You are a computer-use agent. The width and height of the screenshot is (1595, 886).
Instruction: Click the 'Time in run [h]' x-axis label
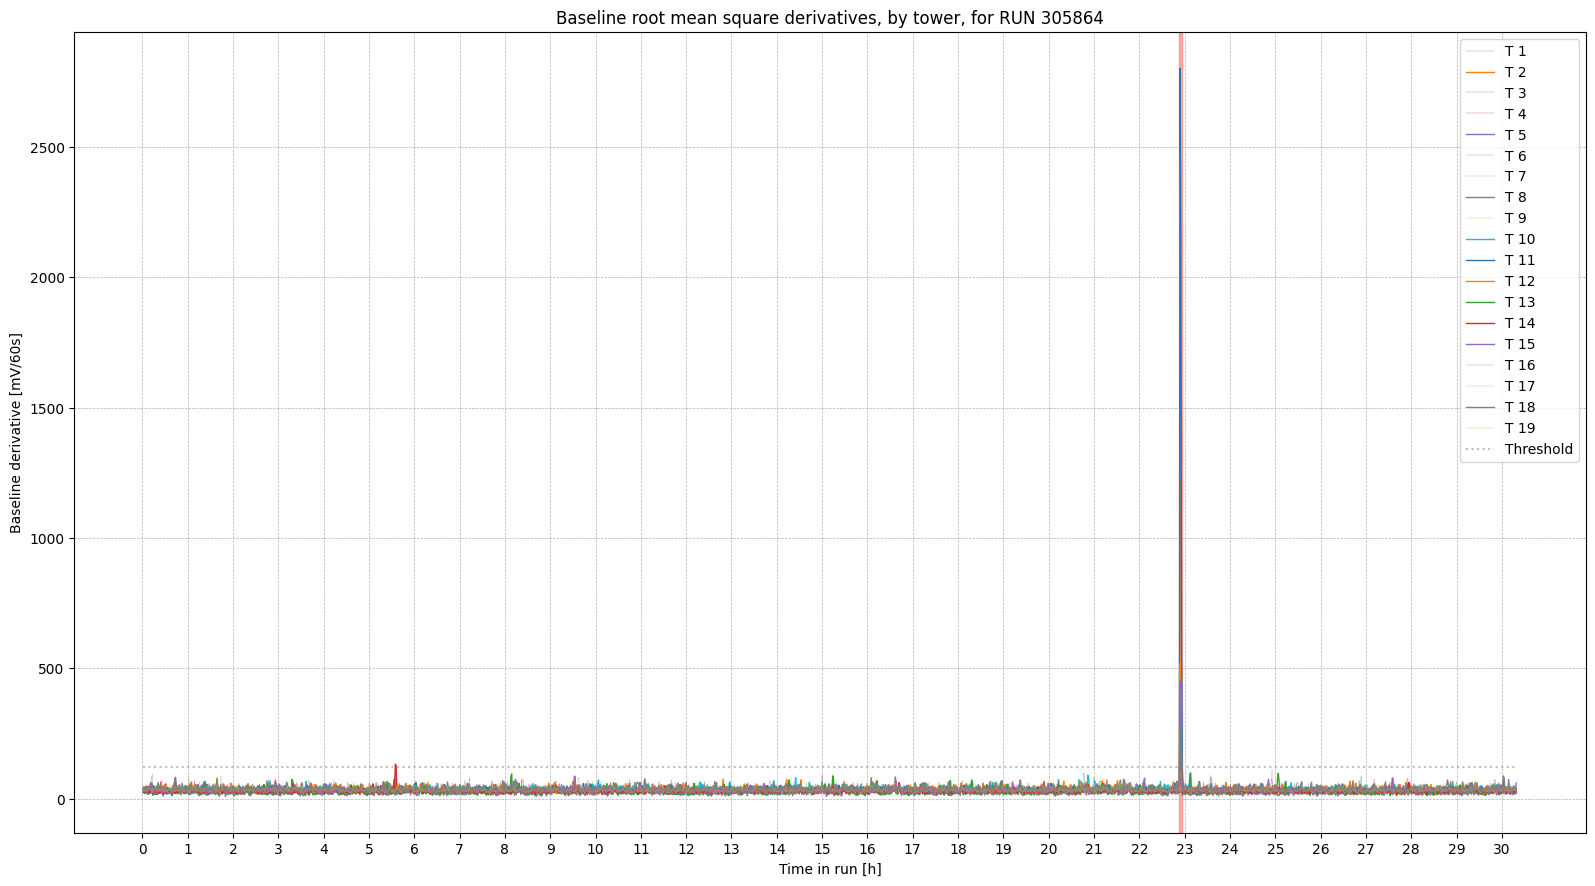[829, 869]
